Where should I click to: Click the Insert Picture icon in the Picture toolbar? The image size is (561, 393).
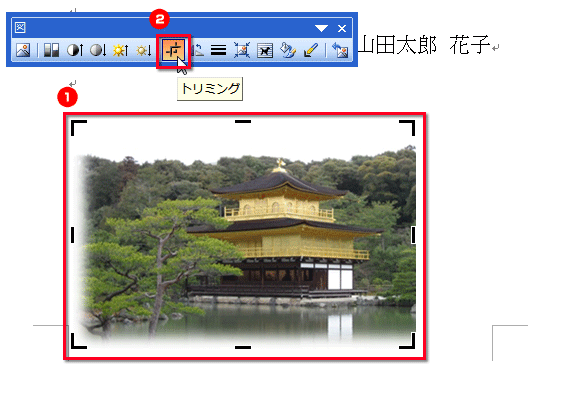point(23,50)
